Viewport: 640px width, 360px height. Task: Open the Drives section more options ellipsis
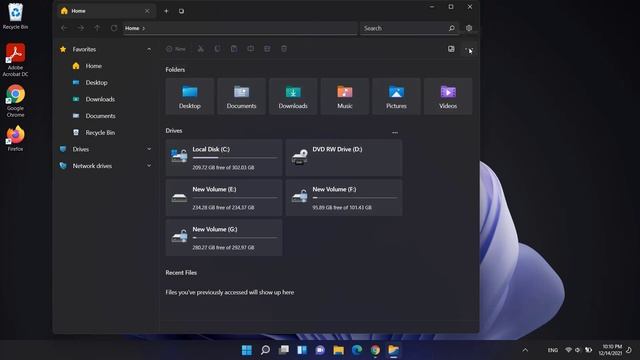(395, 132)
